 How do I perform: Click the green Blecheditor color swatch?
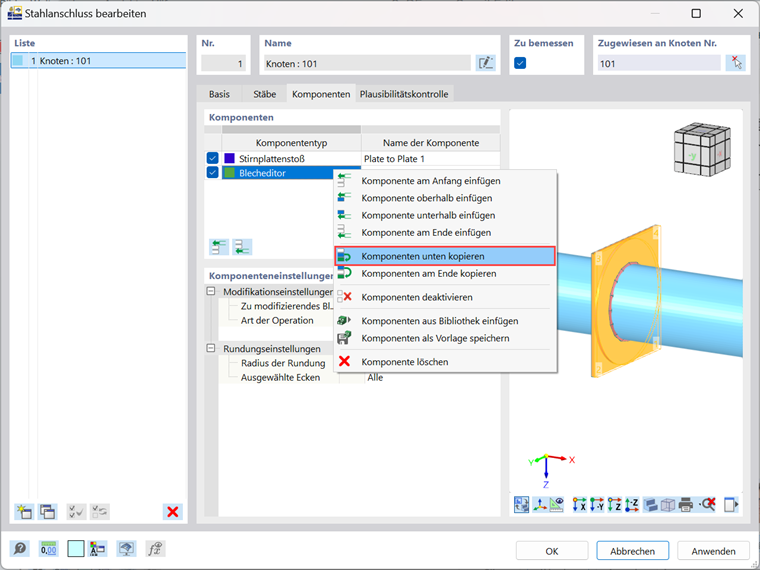(x=230, y=173)
